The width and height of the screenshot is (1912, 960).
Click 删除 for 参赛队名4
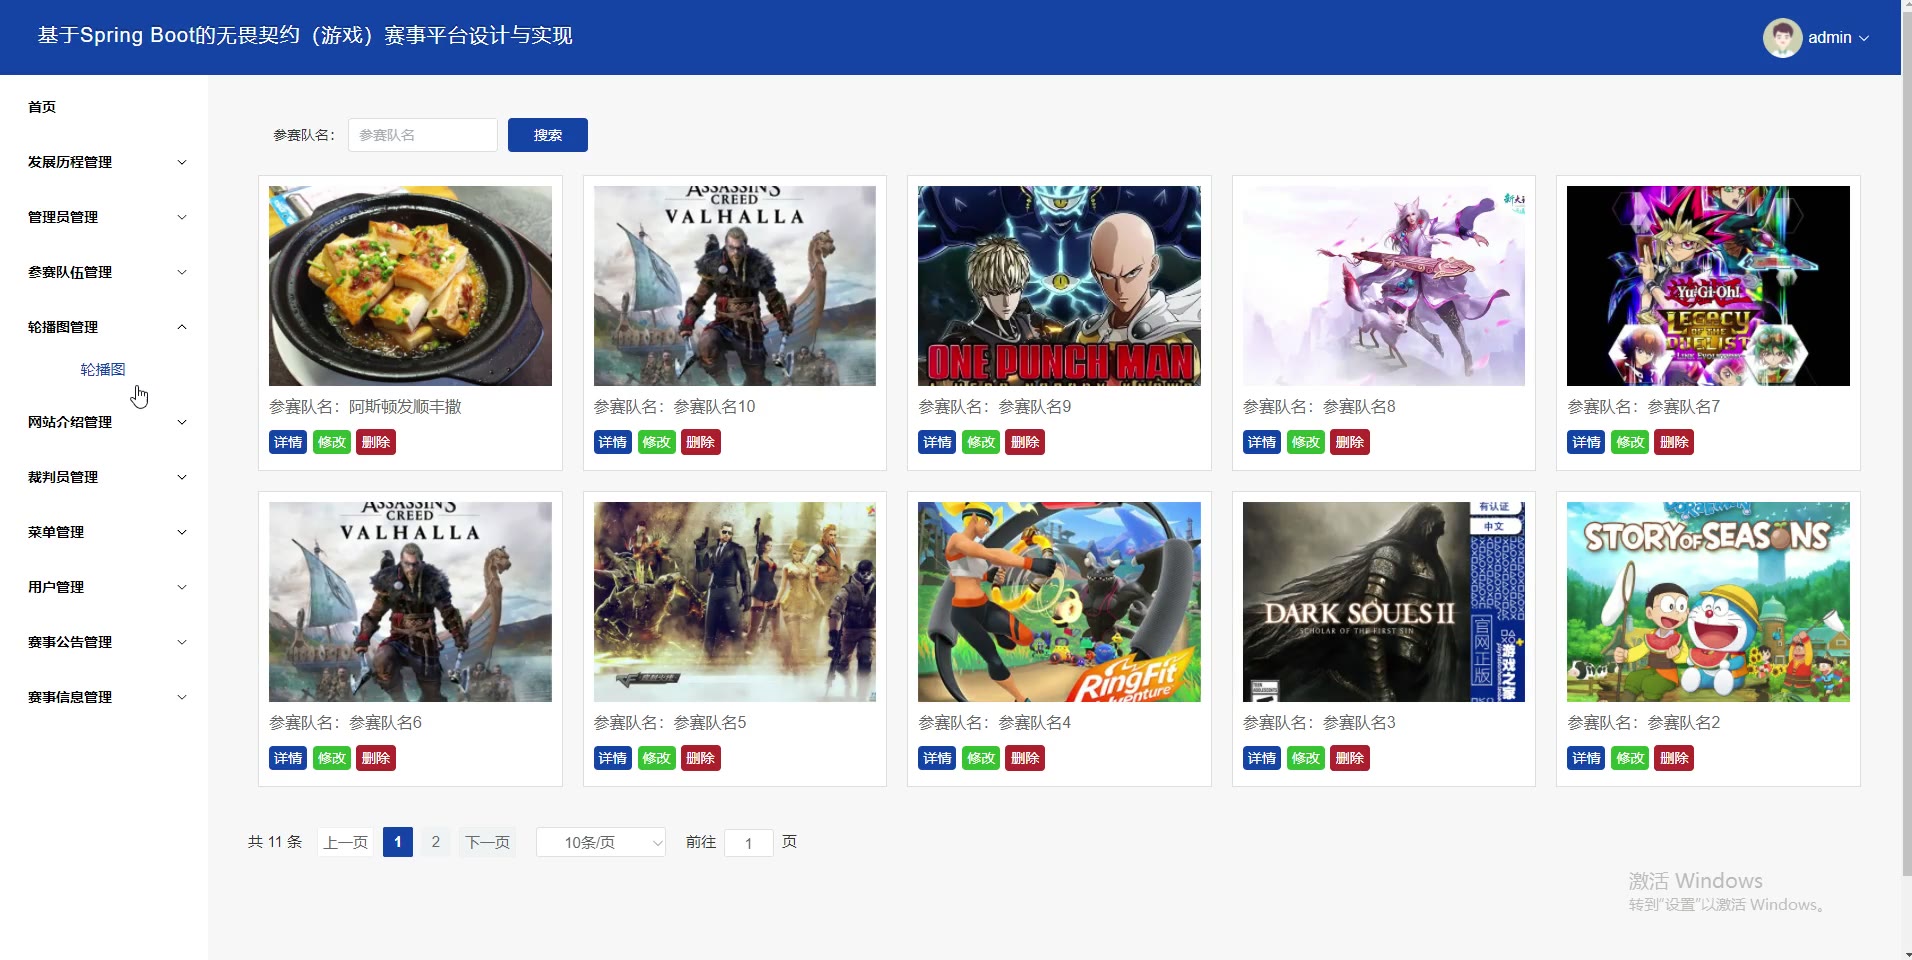pyautogui.click(x=1025, y=758)
